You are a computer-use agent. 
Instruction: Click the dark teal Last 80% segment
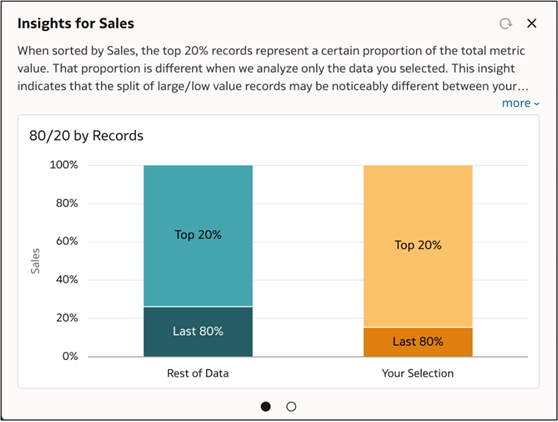[x=198, y=332]
